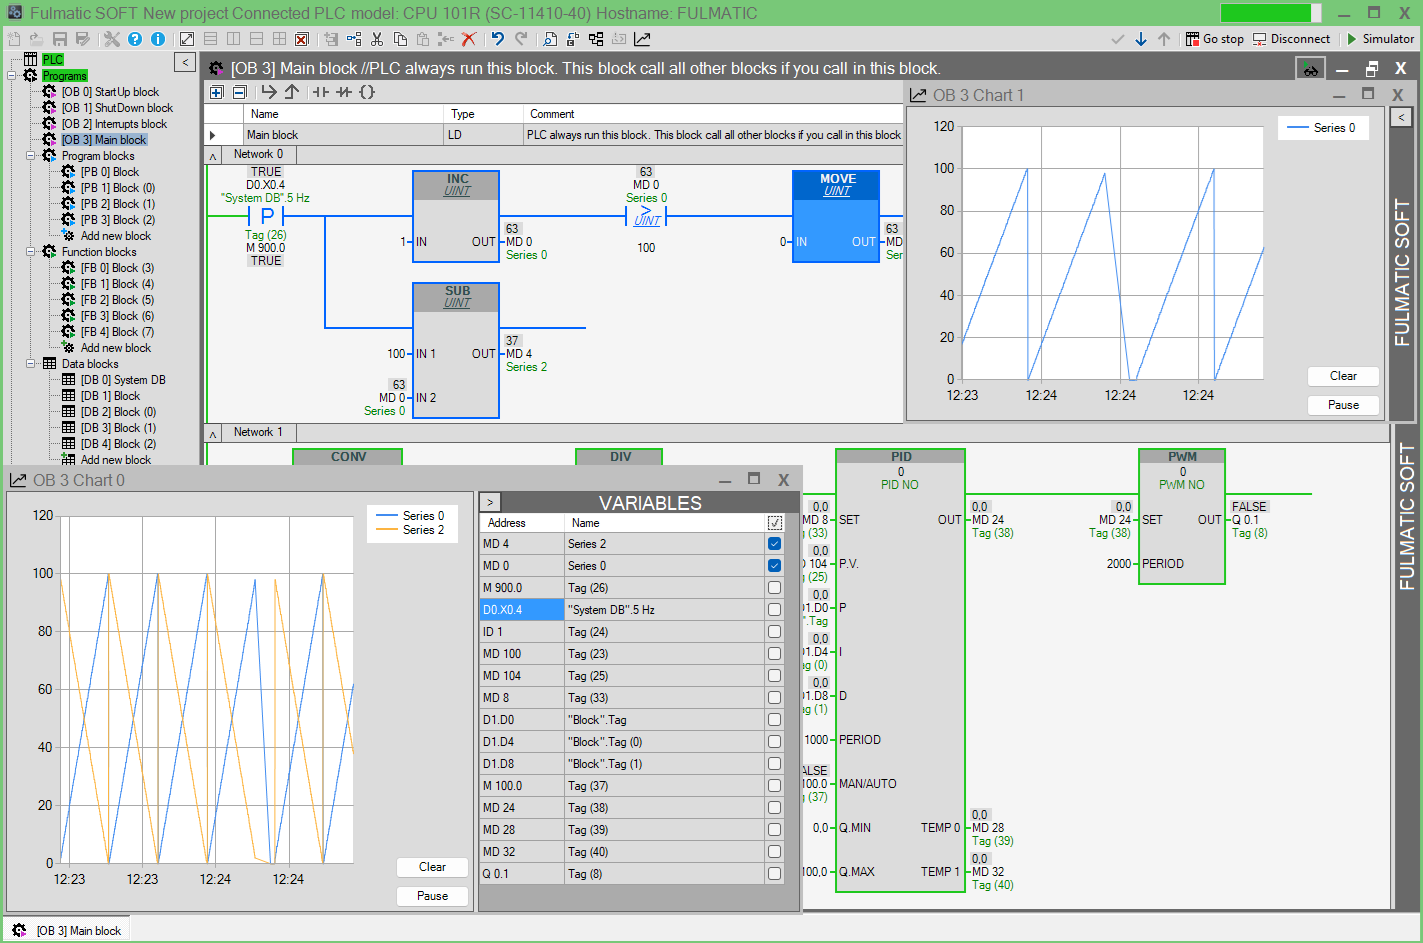
Task: Paste from clipboard via toolbar icon
Action: pyautogui.click(x=423, y=38)
